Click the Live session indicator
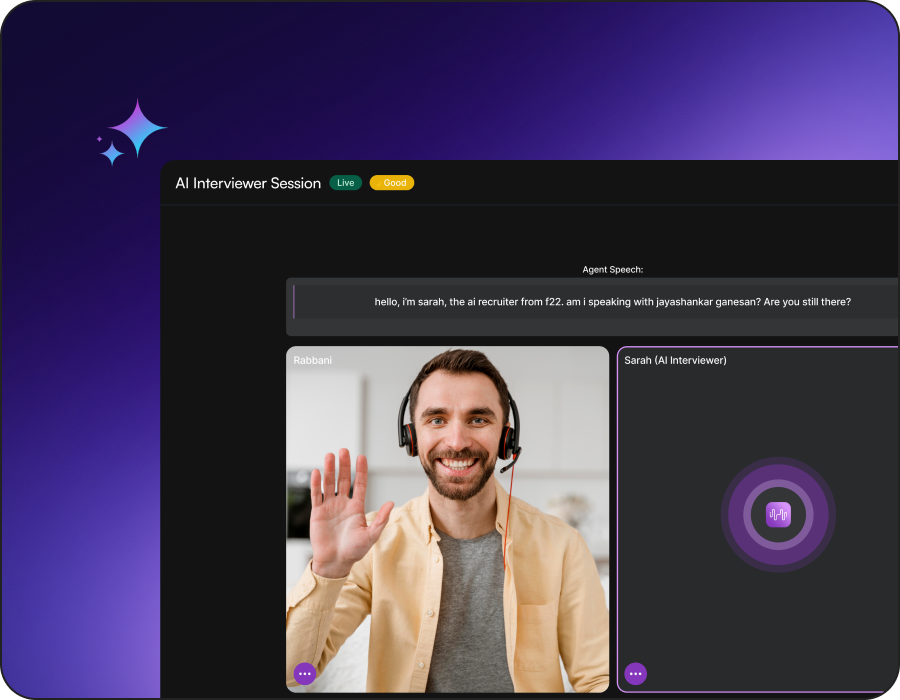This screenshot has width=900, height=700. pos(345,182)
